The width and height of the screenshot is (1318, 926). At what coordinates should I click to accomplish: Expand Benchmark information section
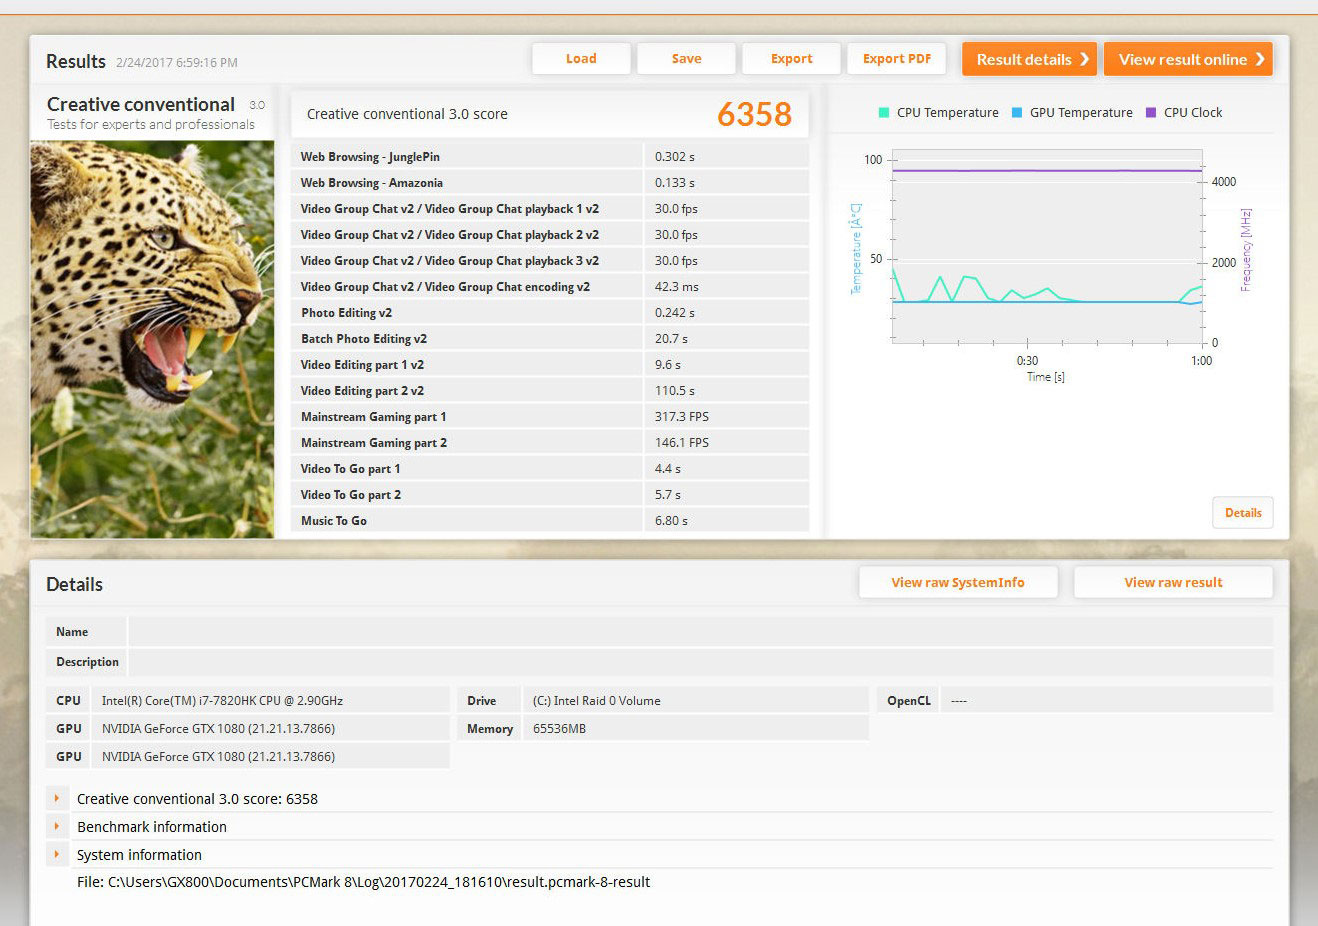pos(57,827)
